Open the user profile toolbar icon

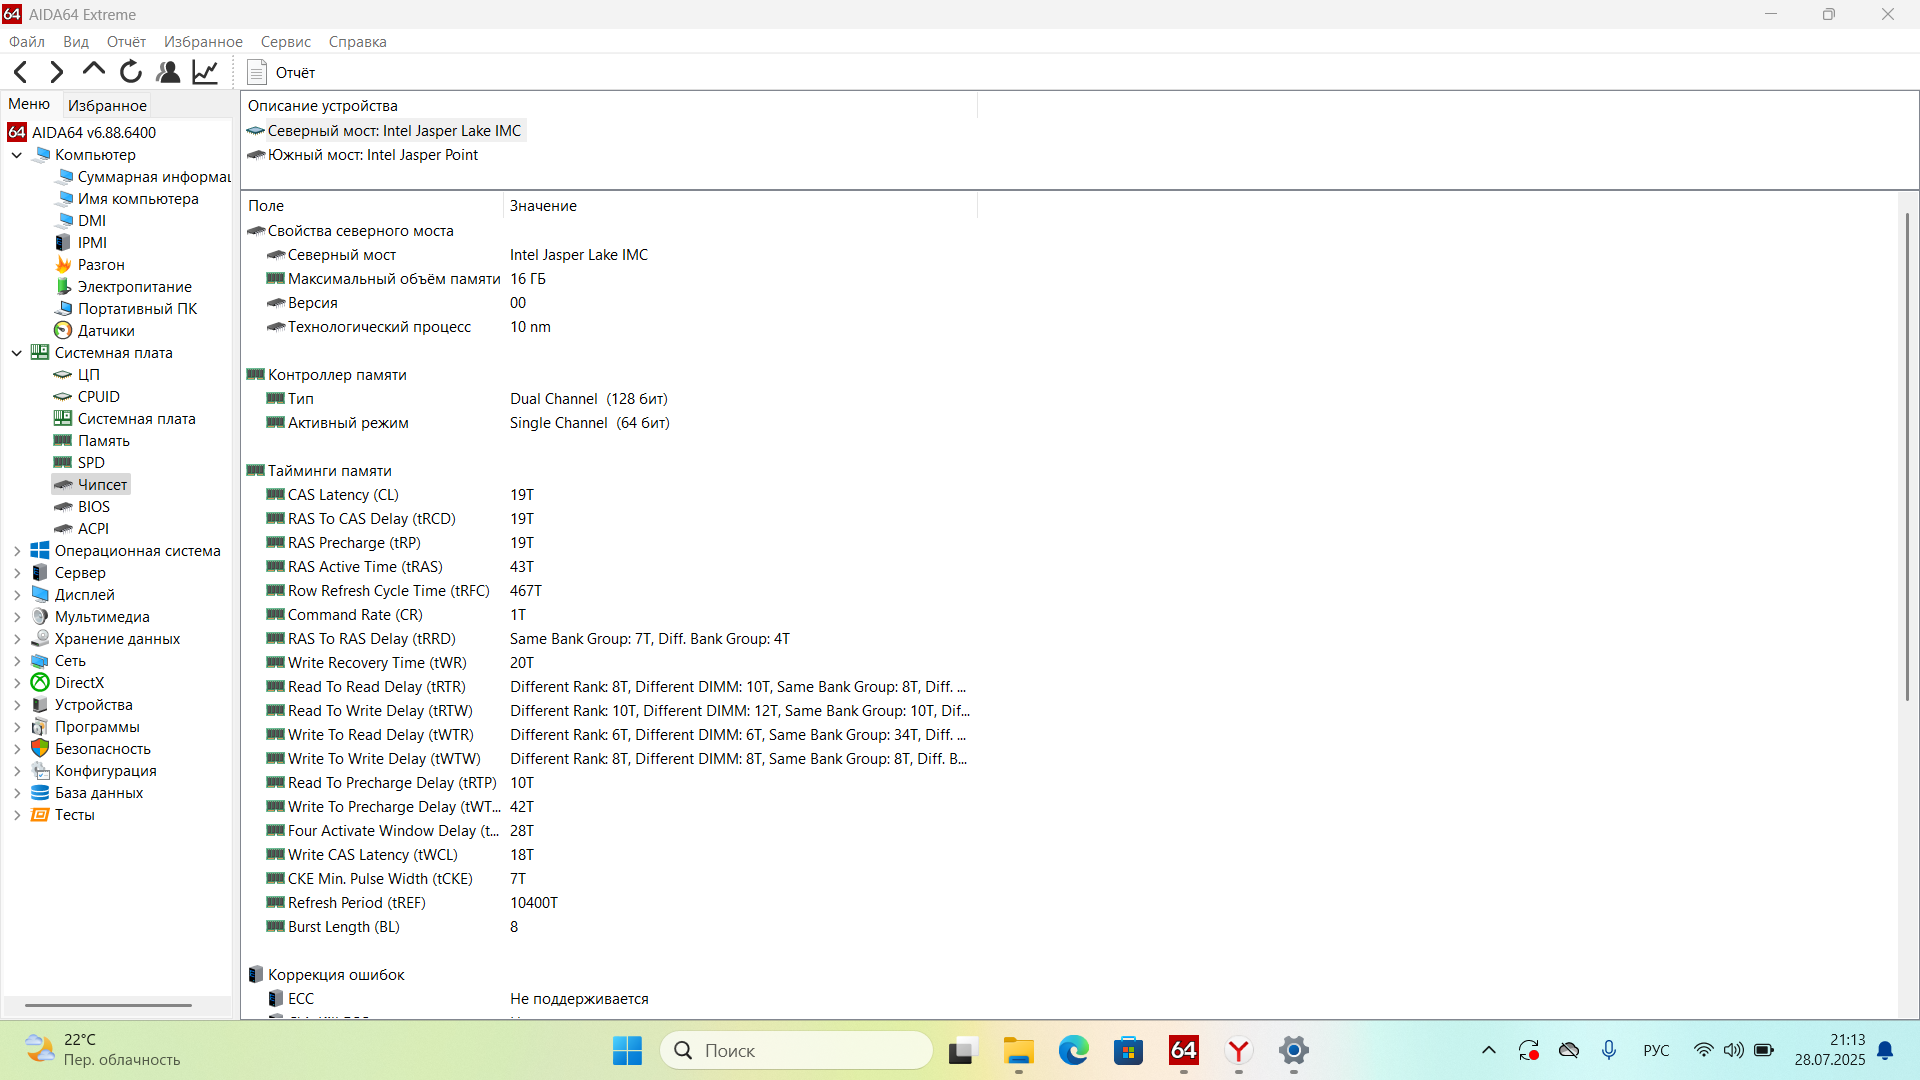168,72
